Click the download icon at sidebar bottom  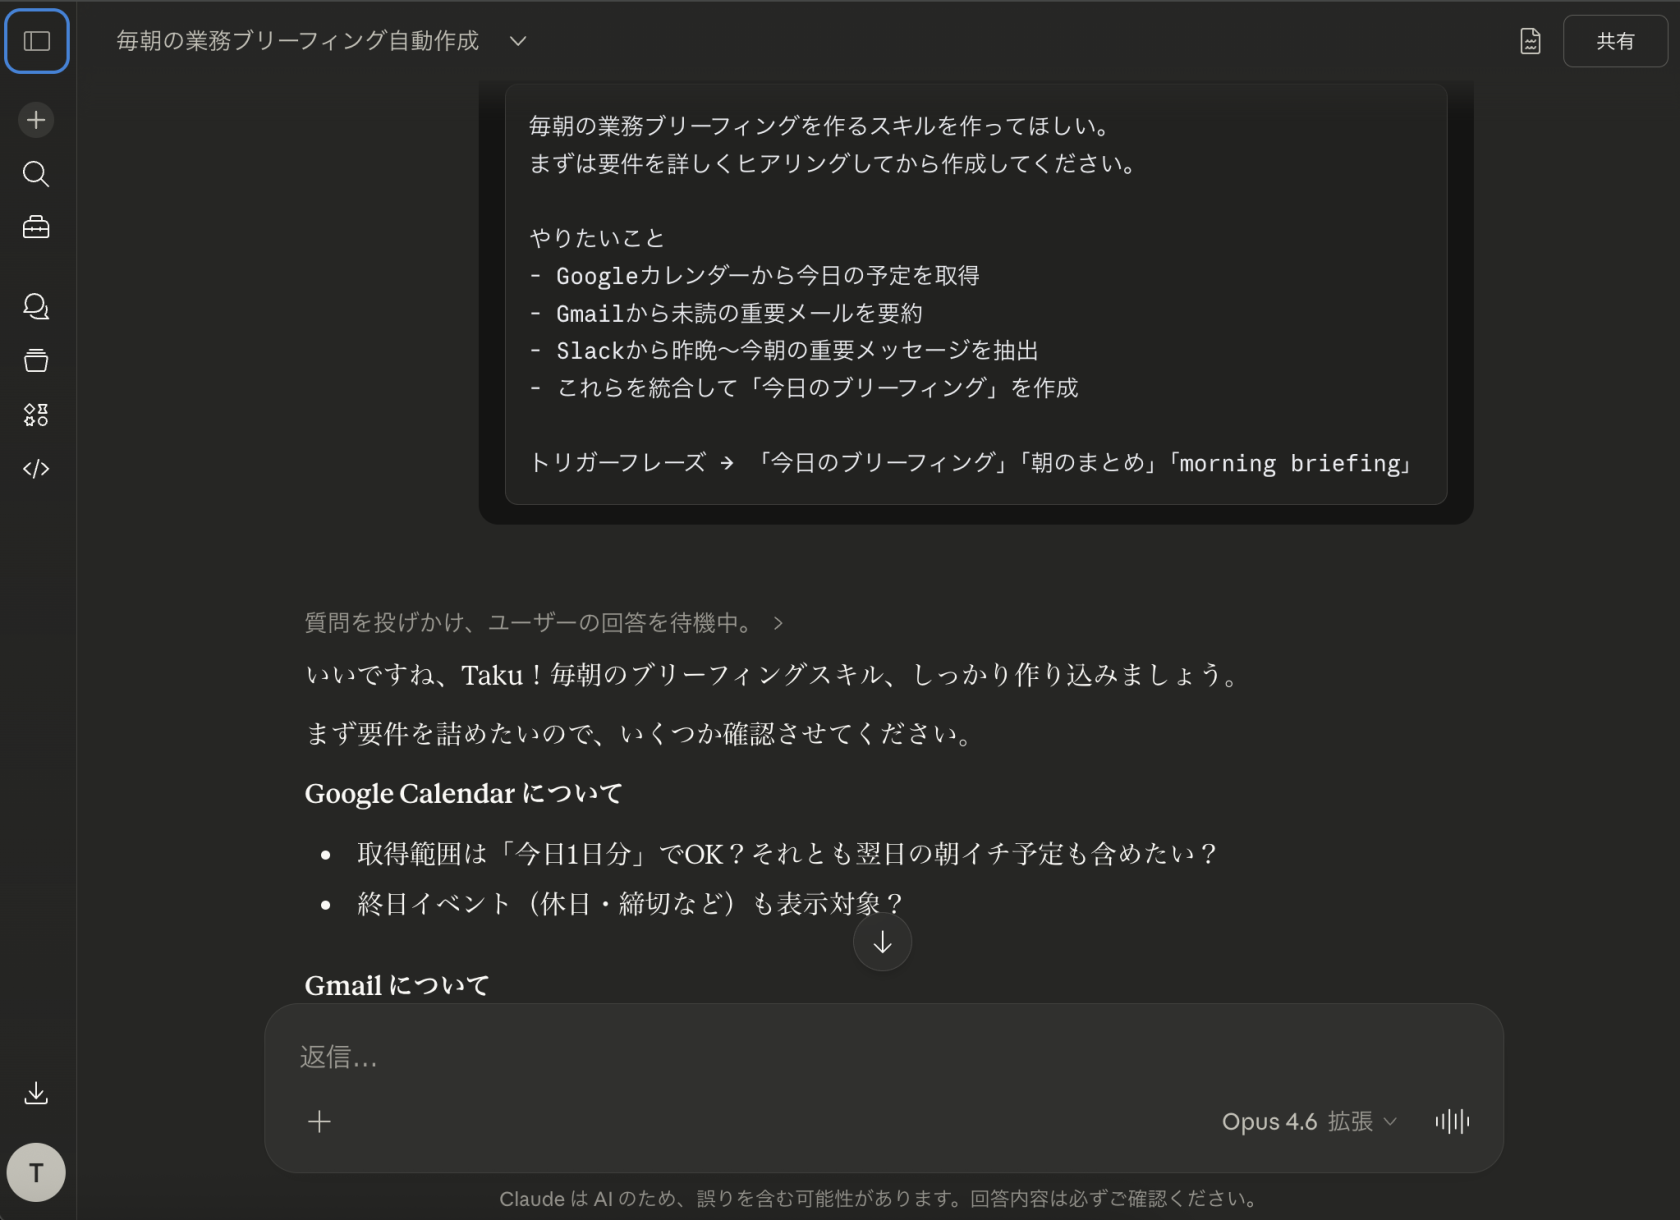click(36, 1092)
